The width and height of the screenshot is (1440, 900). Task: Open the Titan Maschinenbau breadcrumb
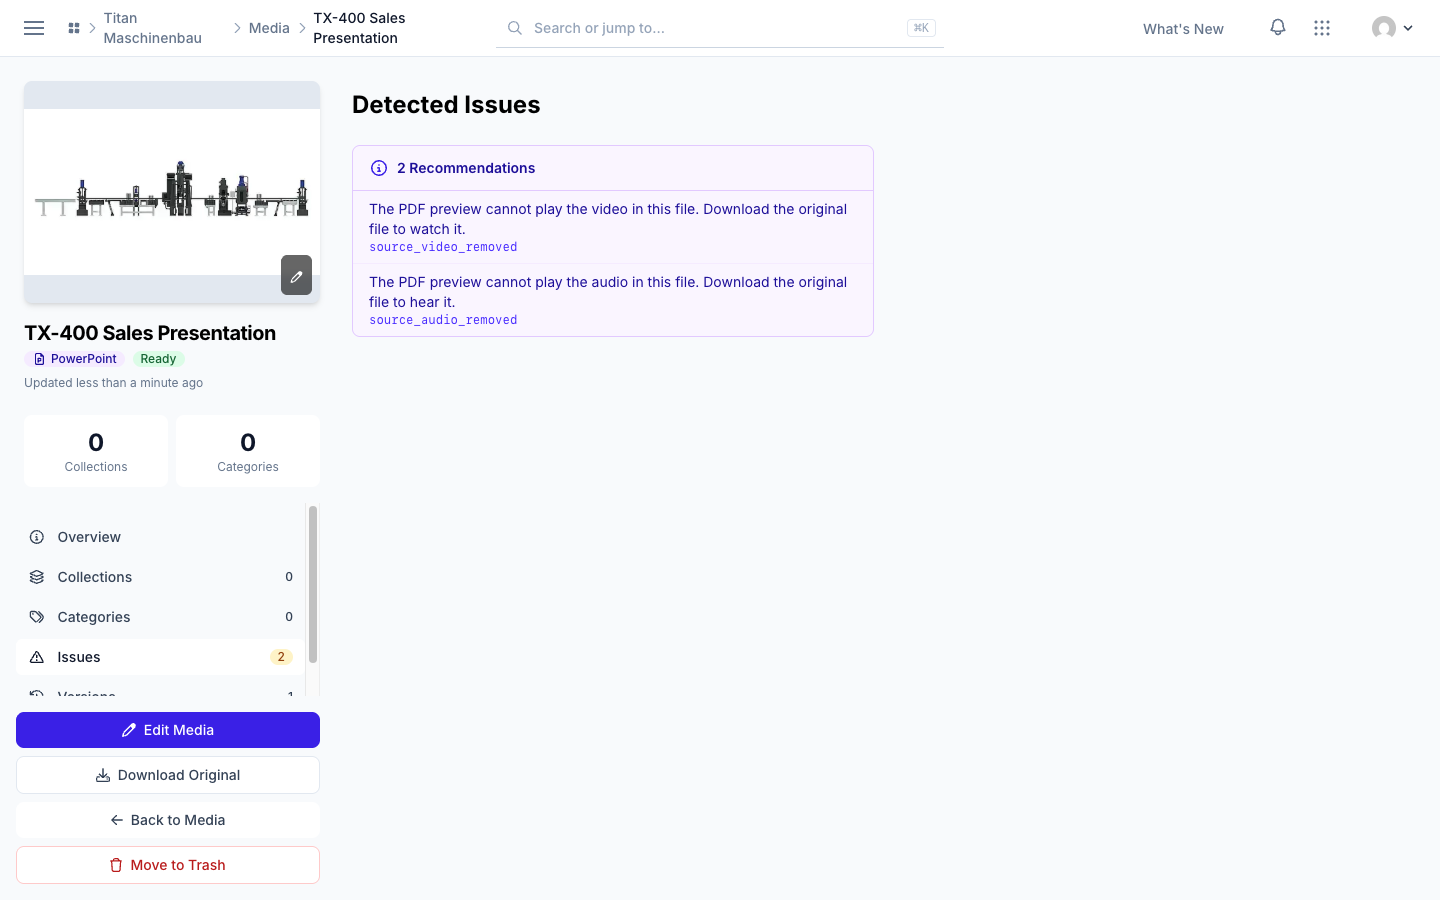tap(153, 28)
